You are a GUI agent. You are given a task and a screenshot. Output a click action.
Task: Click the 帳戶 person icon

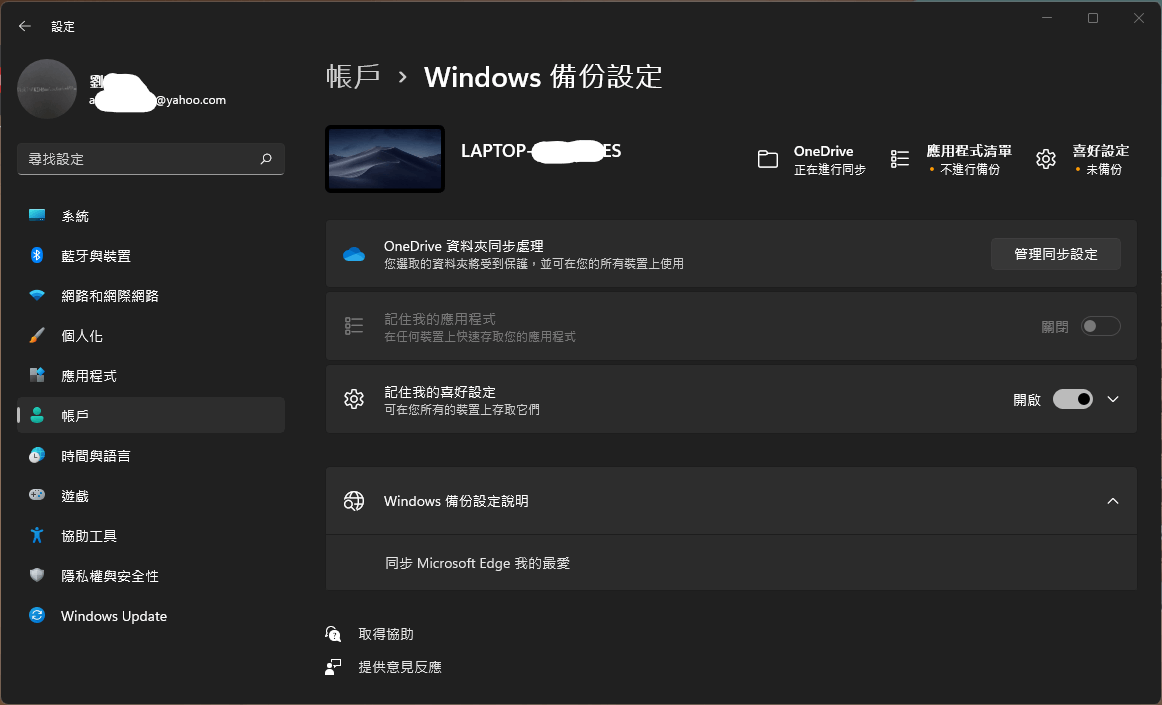pyautogui.click(x=37, y=415)
